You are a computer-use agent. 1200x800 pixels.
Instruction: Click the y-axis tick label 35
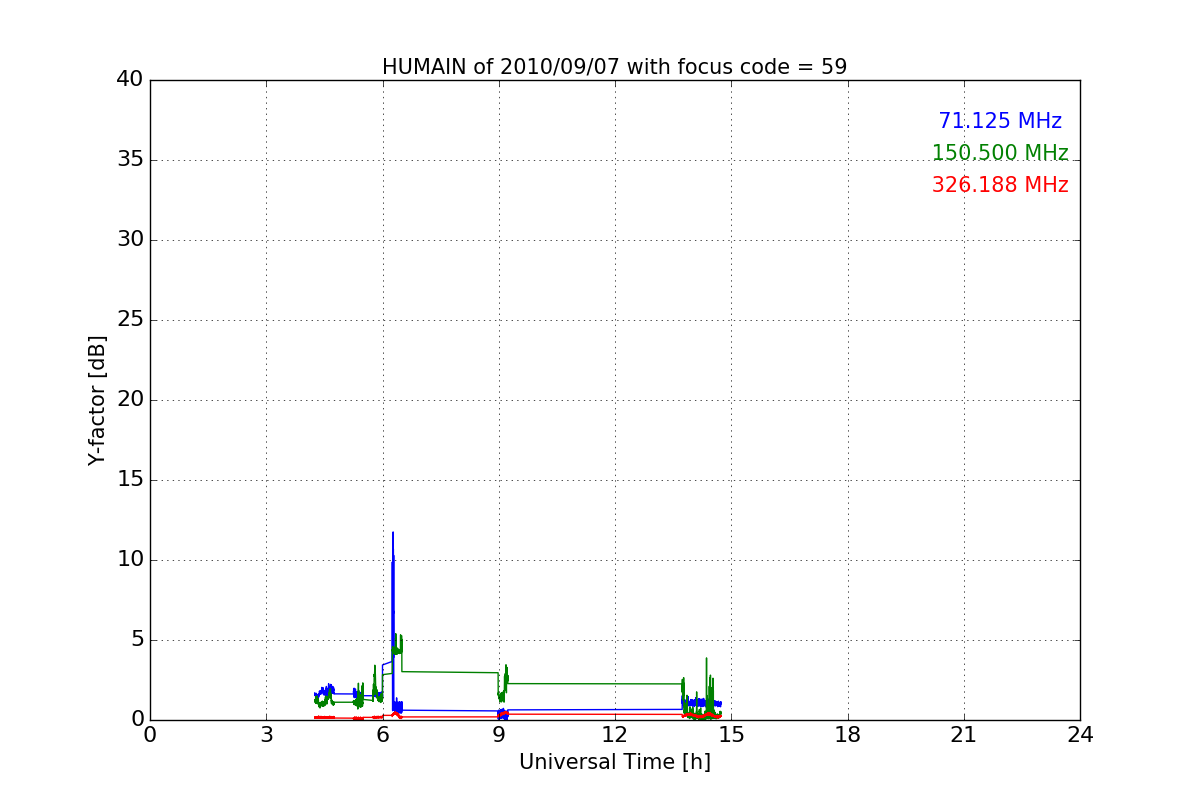[129, 160]
